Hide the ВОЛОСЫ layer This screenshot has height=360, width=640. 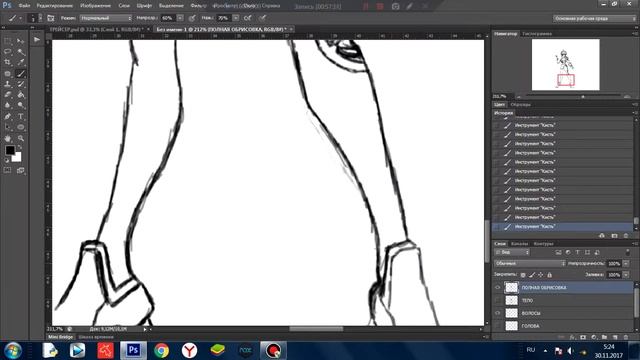click(x=498, y=313)
